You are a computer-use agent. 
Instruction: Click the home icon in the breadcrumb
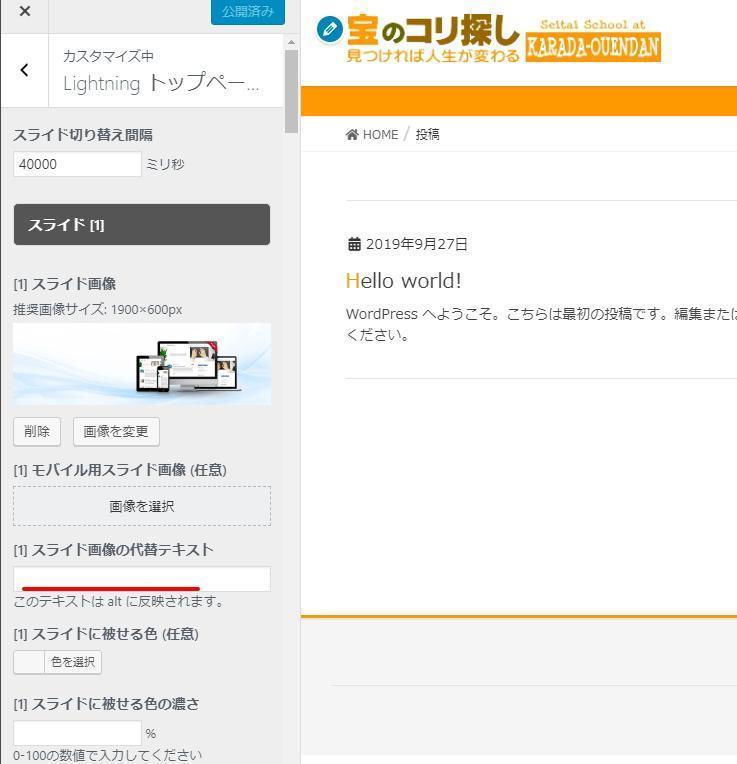point(352,134)
